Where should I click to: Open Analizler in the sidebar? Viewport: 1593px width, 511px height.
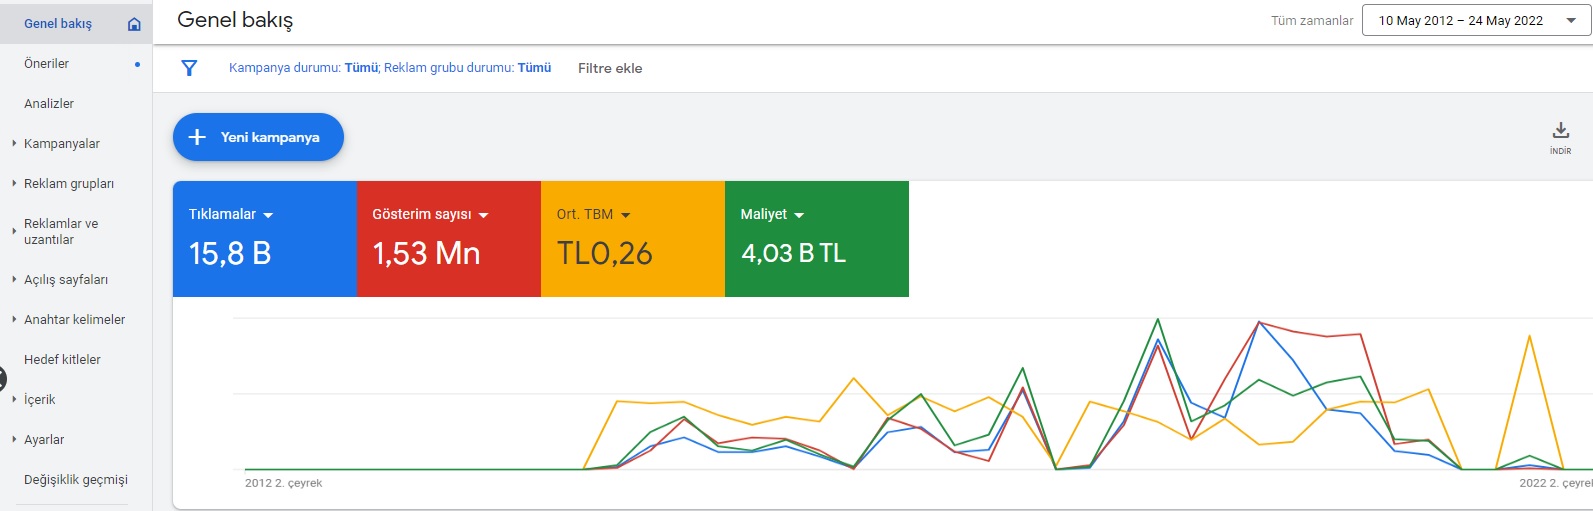coord(49,104)
